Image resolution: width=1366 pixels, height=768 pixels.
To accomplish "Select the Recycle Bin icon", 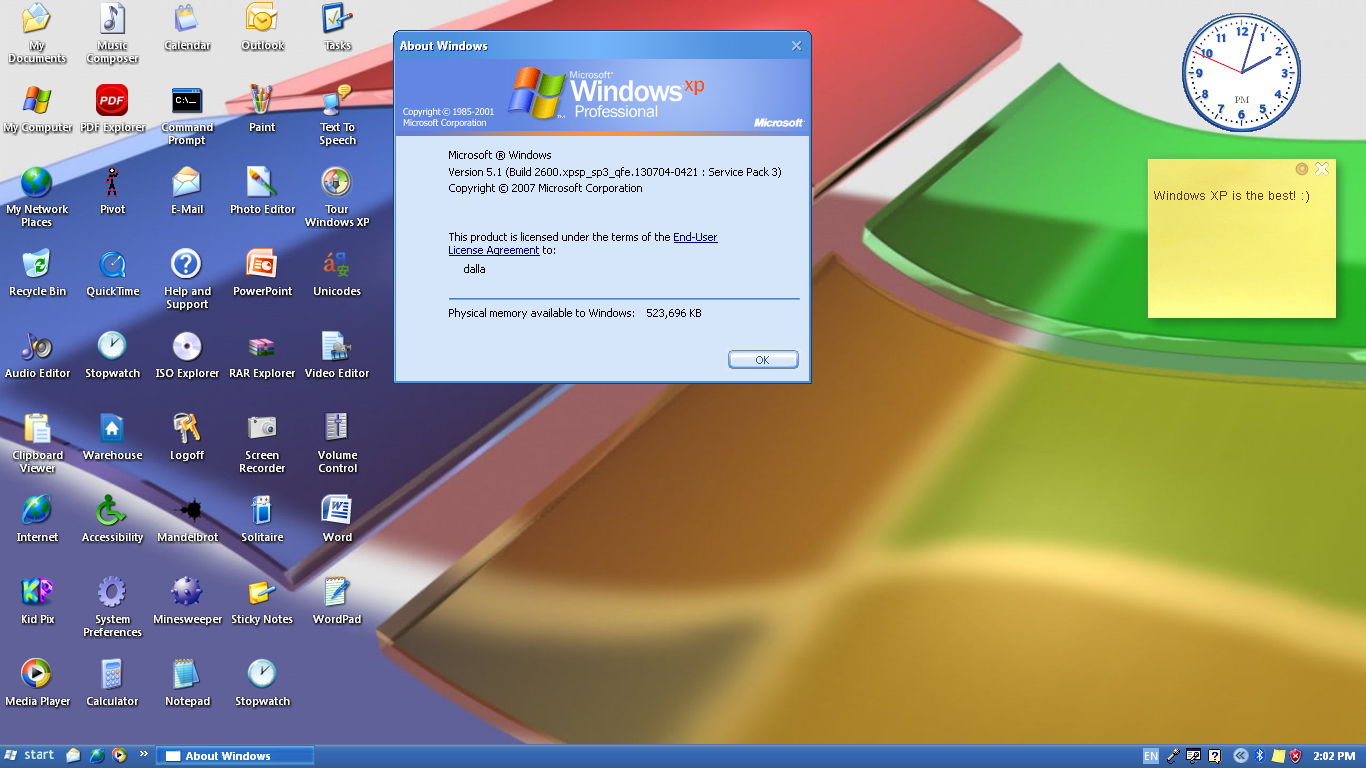I will [37, 273].
